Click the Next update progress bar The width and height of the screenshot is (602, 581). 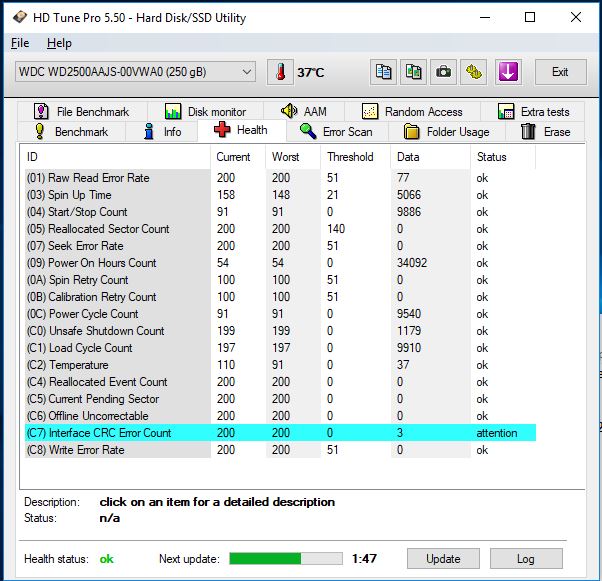[x=286, y=559]
